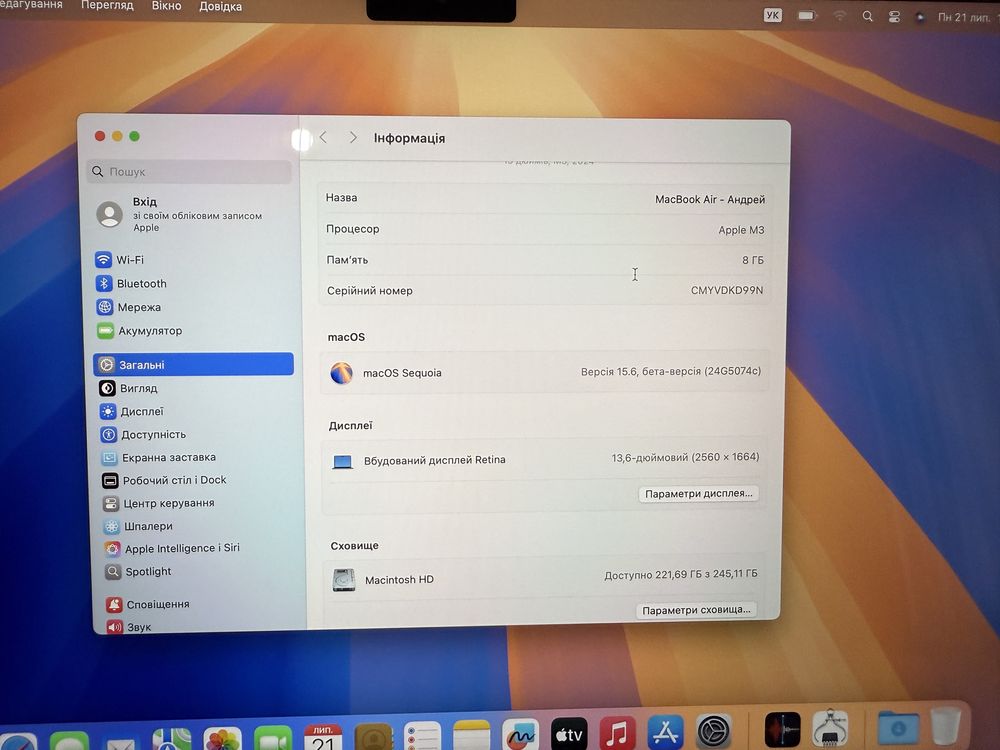Viewport: 1000px width, 750px height.
Task: Open Bluetooth settings in the sidebar
Action: (x=131, y=283)
